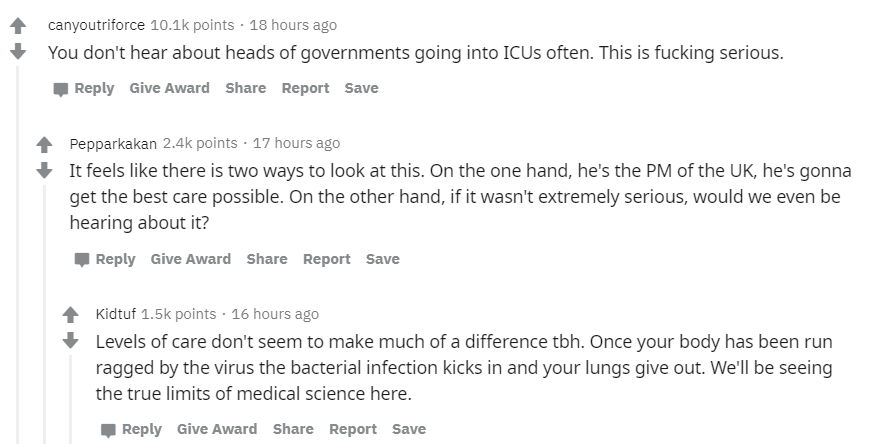This screenshot has height=444, width=885.
Task: Collapse Kidtuf's thread via its vertical line
Action: tap(71, 399)
